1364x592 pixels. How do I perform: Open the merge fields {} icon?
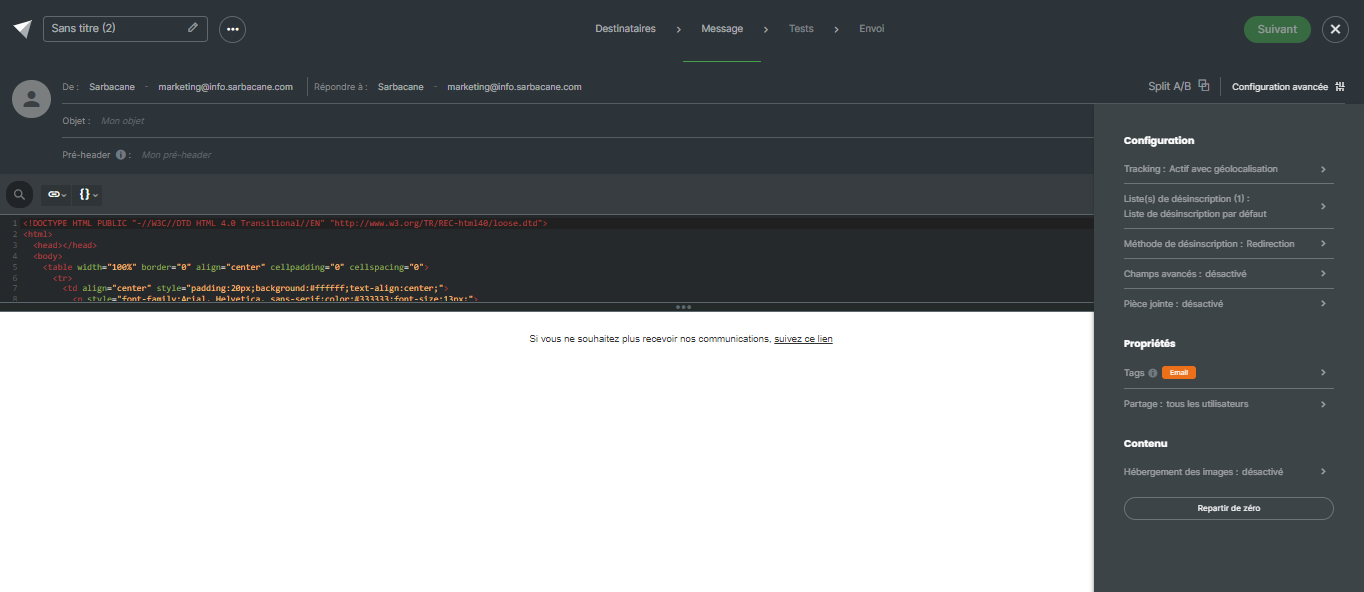click(86, 193)
